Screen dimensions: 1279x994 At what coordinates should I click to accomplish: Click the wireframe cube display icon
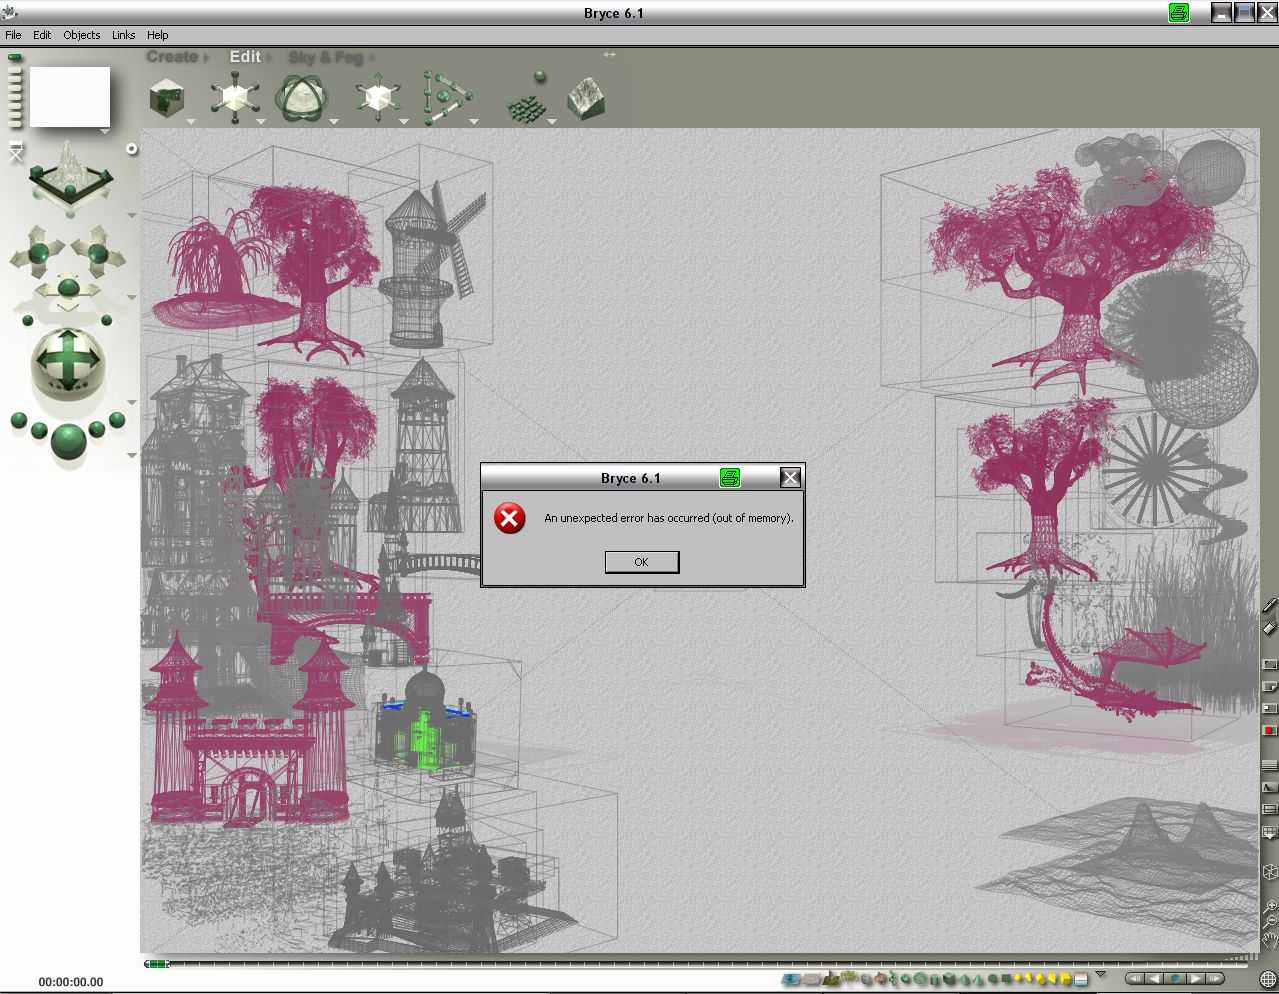[1271, 872]
